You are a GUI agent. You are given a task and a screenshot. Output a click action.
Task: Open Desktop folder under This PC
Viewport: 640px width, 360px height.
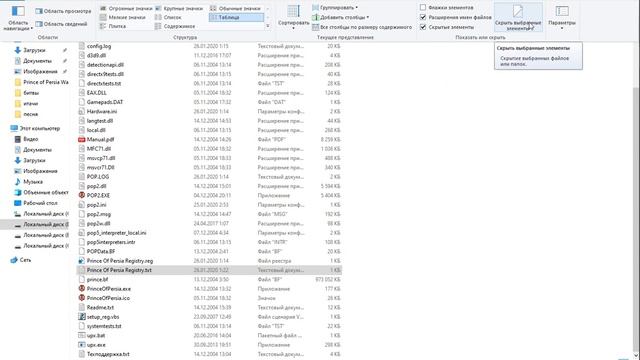click(40, 203)
